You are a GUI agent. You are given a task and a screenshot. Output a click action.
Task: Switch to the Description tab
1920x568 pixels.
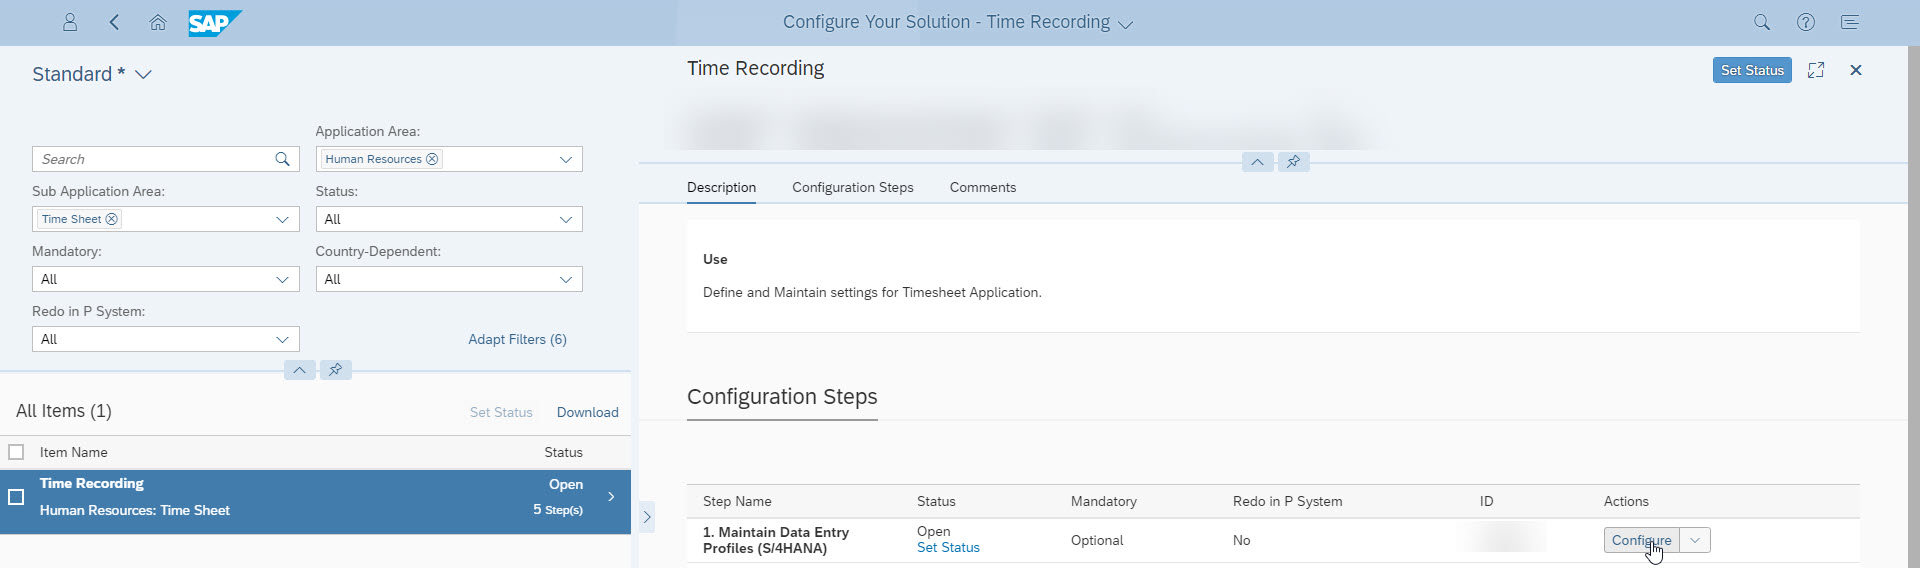click(x=721, y=187)
